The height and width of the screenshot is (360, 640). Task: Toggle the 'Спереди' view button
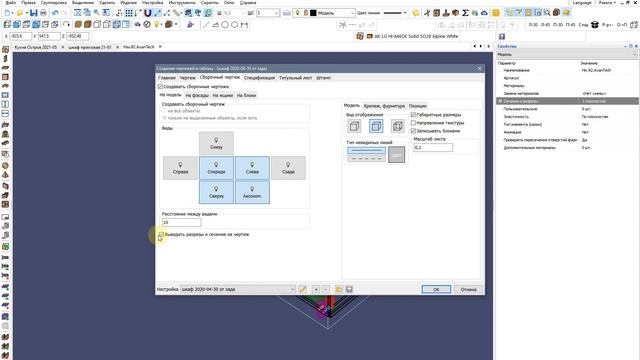tap(216, 168)
